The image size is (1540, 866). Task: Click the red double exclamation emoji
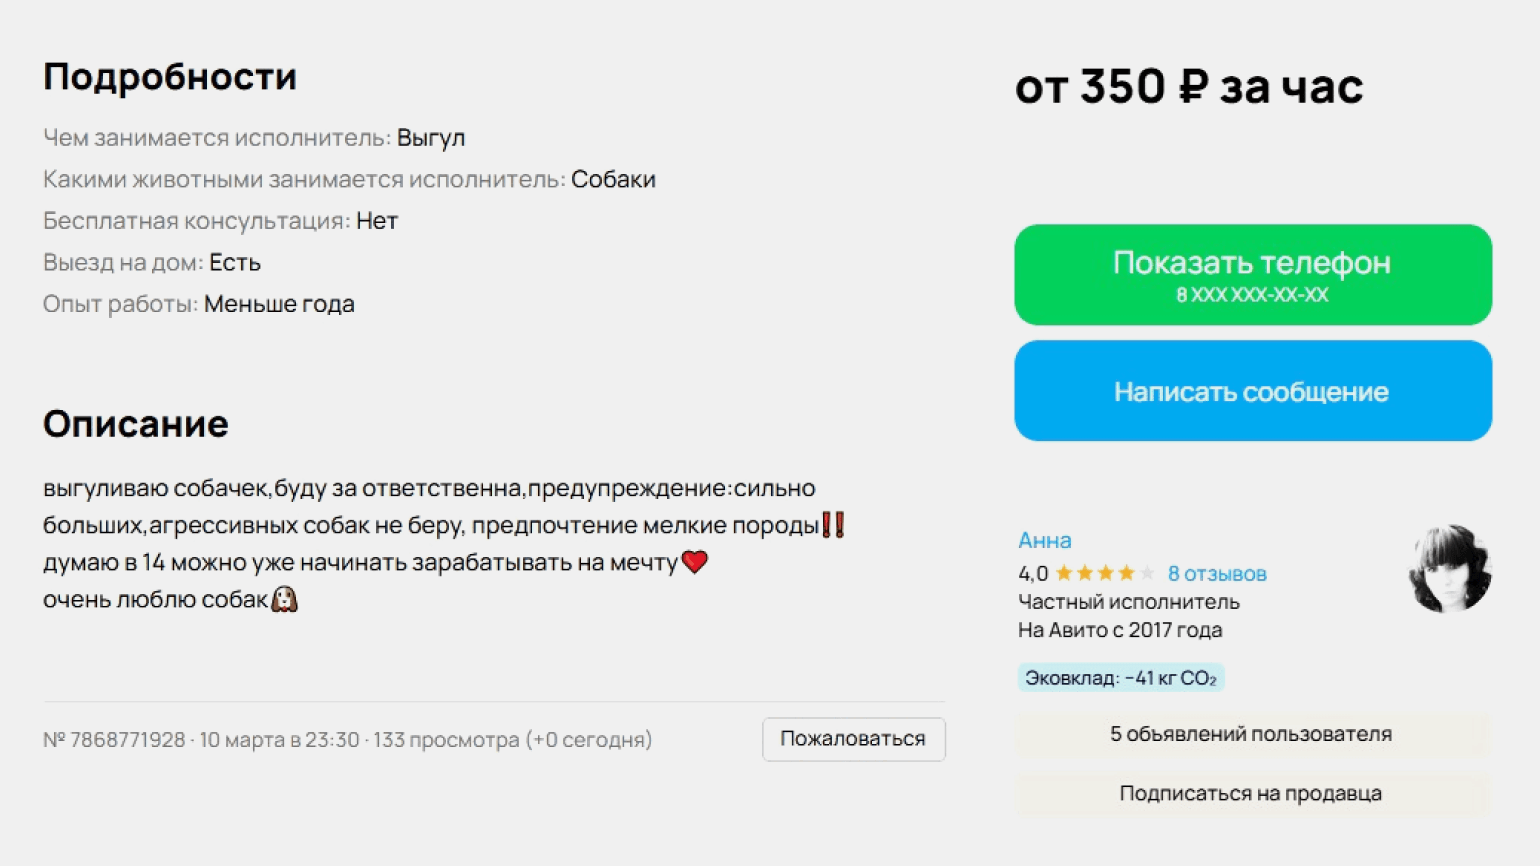(833, 525)
